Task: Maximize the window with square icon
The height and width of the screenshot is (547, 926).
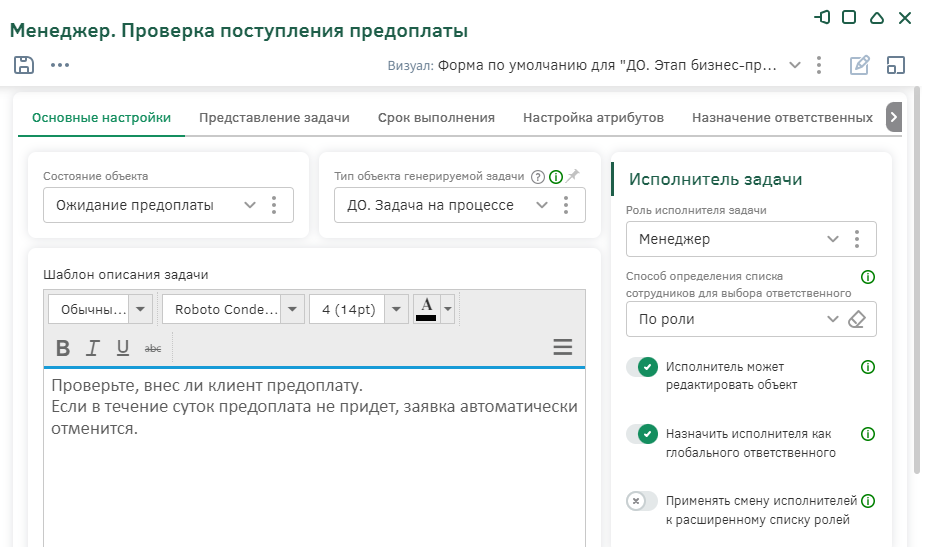Action: pyautogui.click(x=849, y=17)
